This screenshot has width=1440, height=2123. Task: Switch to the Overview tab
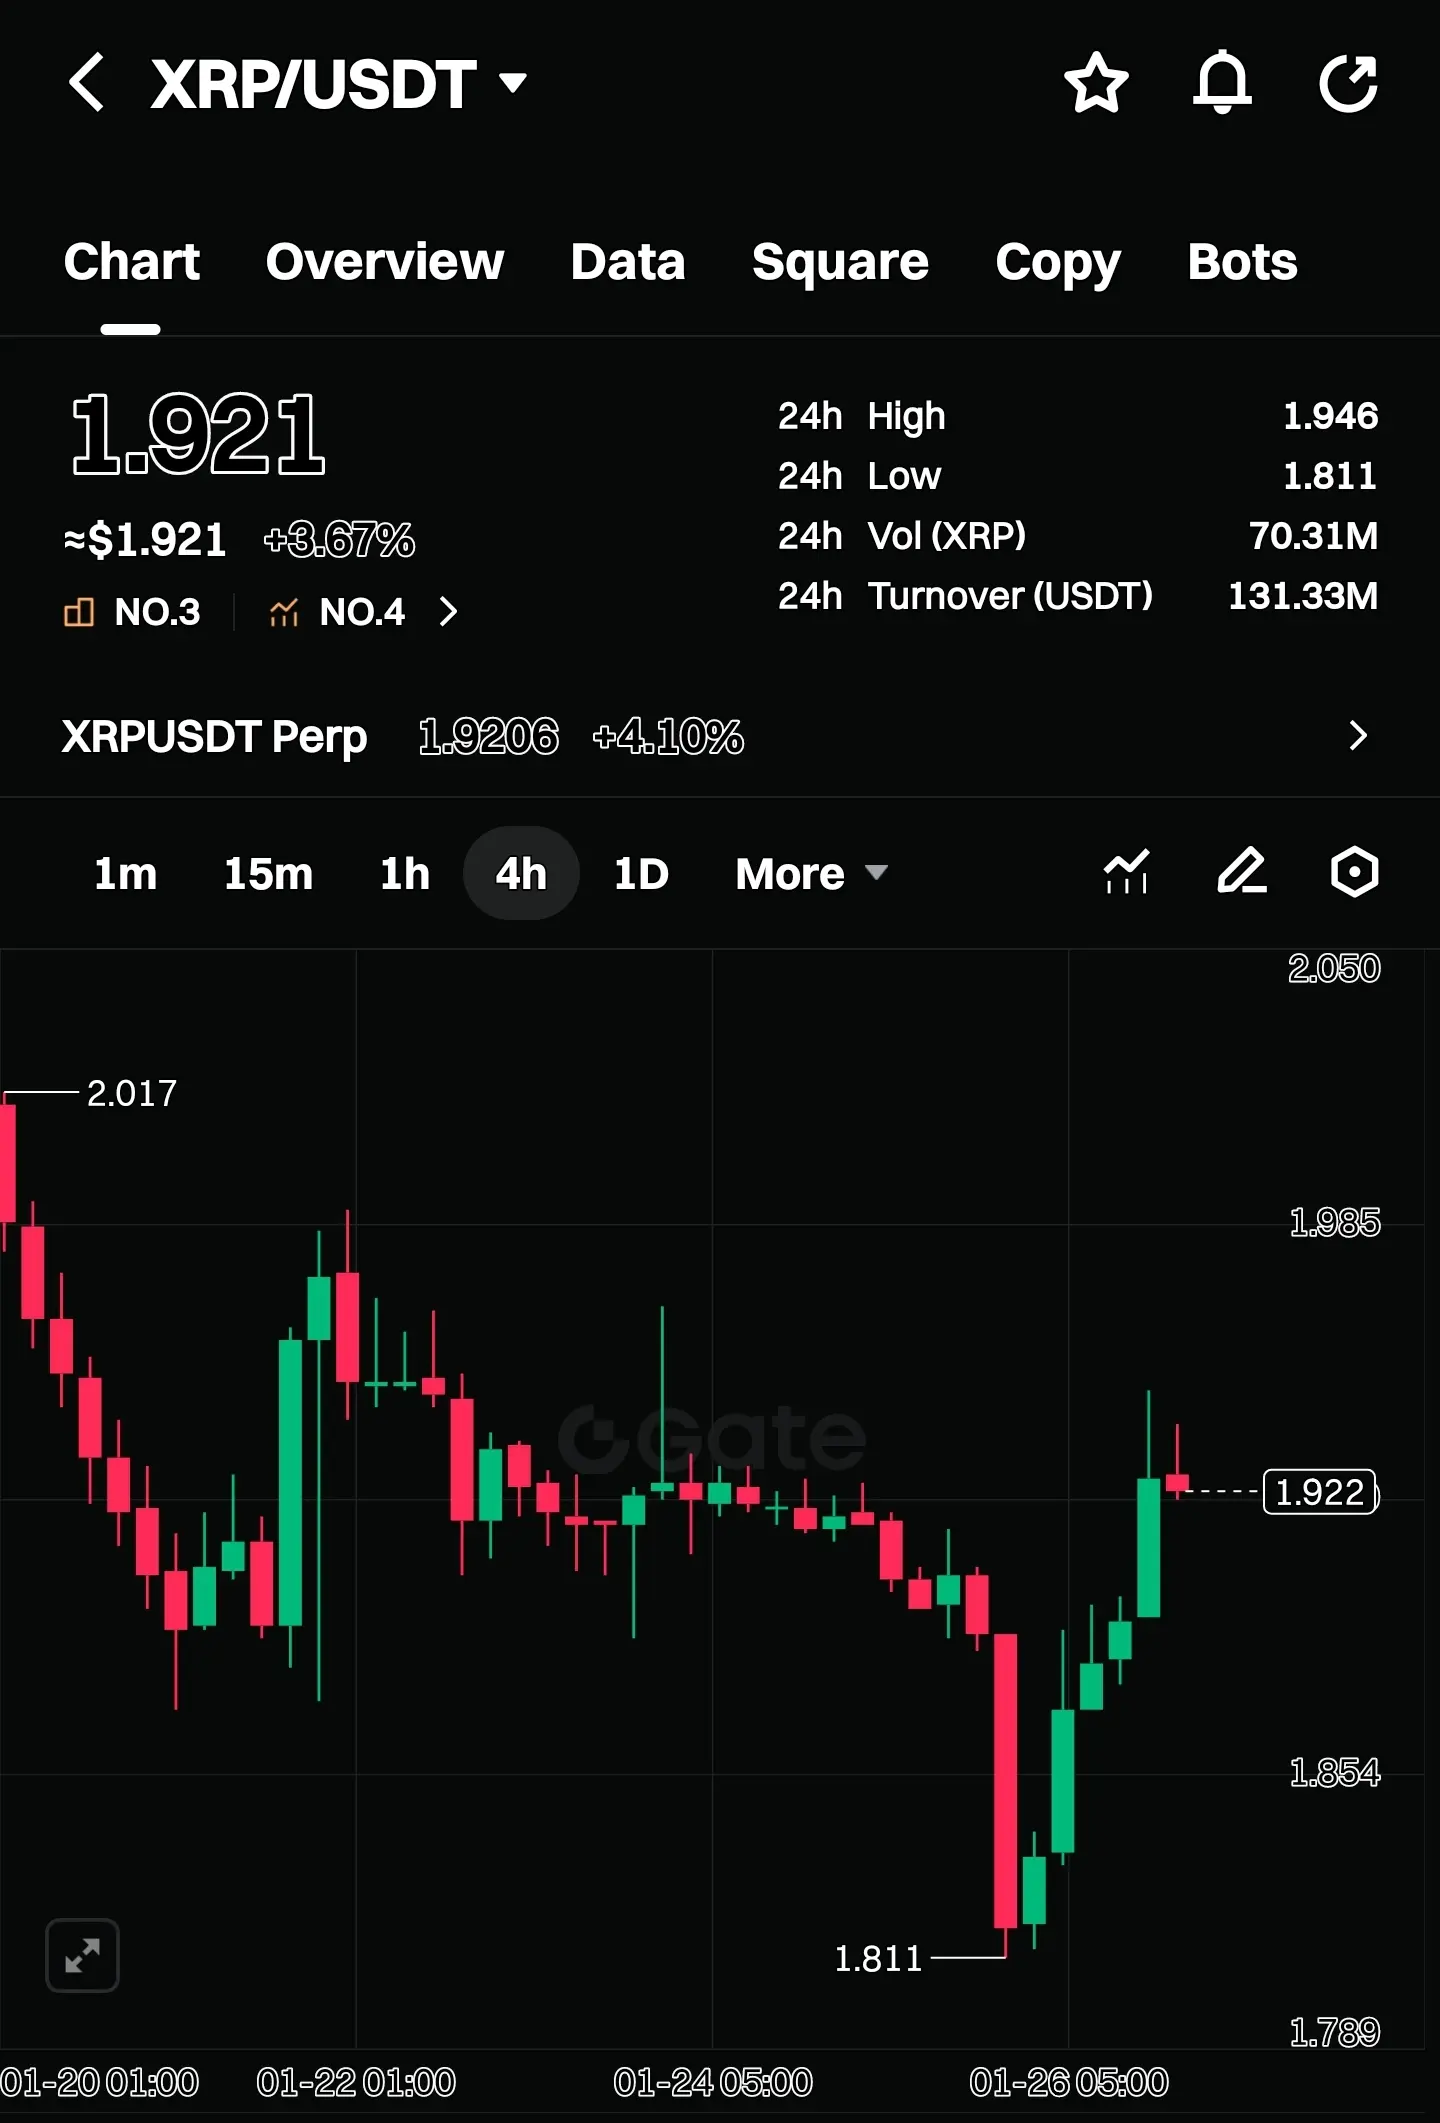coord(385,262)
